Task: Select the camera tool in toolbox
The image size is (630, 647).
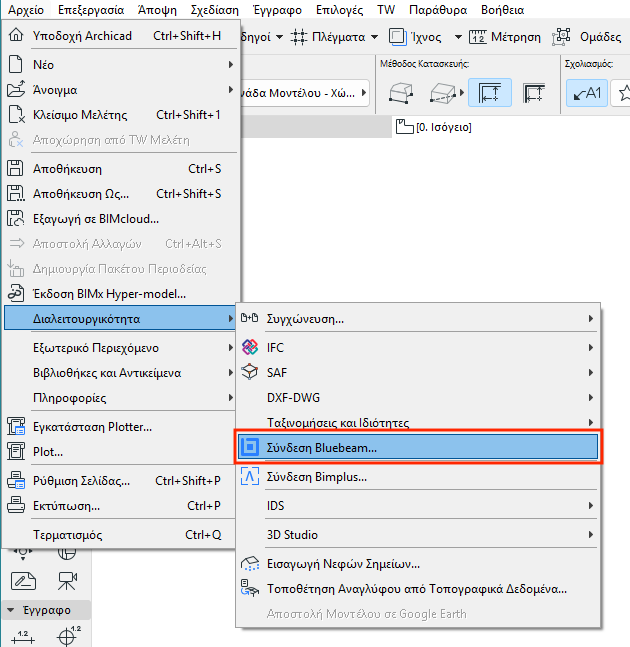Action: [x=67, y=581]
